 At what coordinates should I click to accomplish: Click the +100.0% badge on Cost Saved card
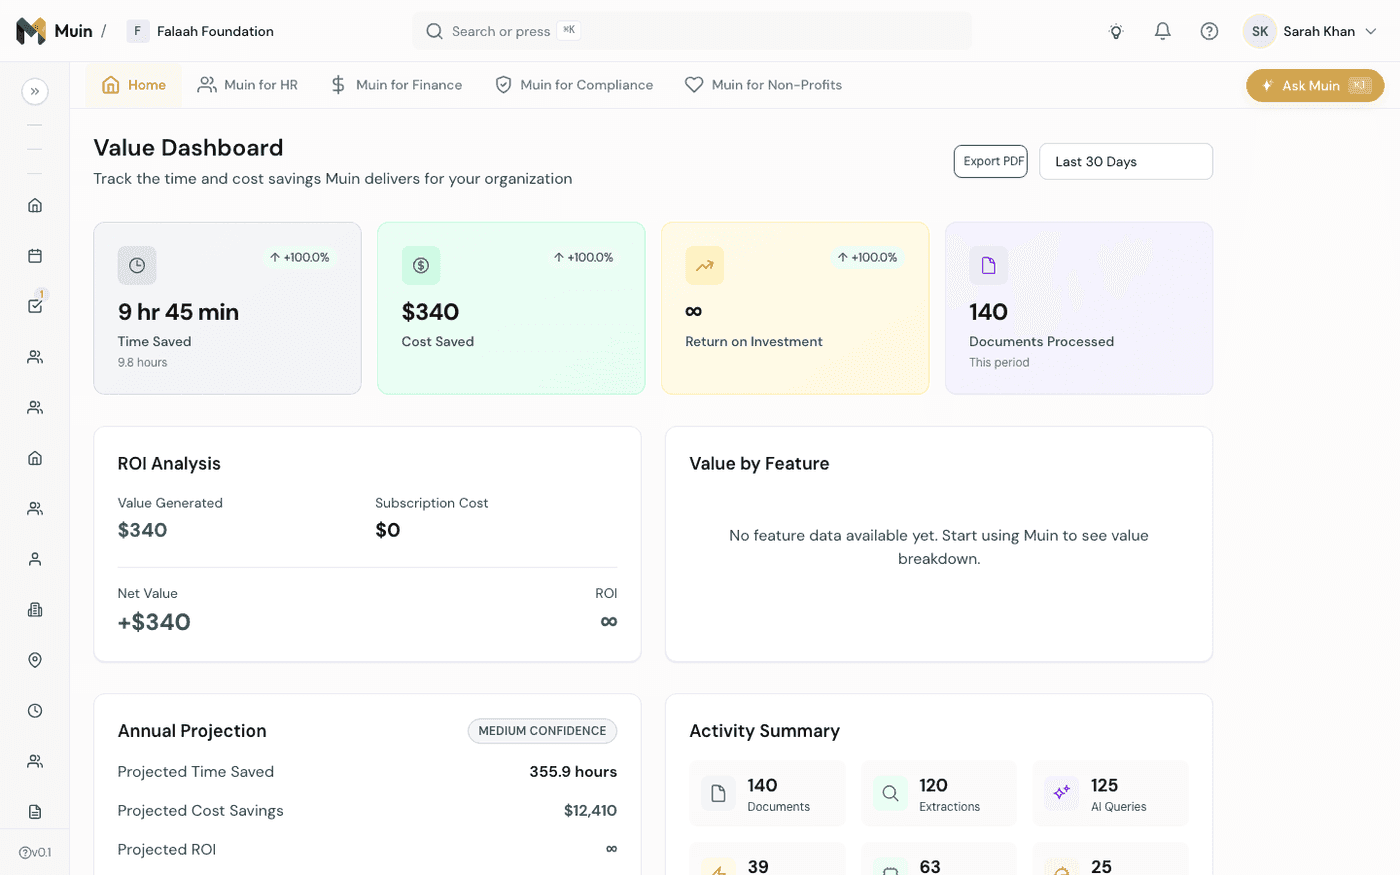point(583,257)
